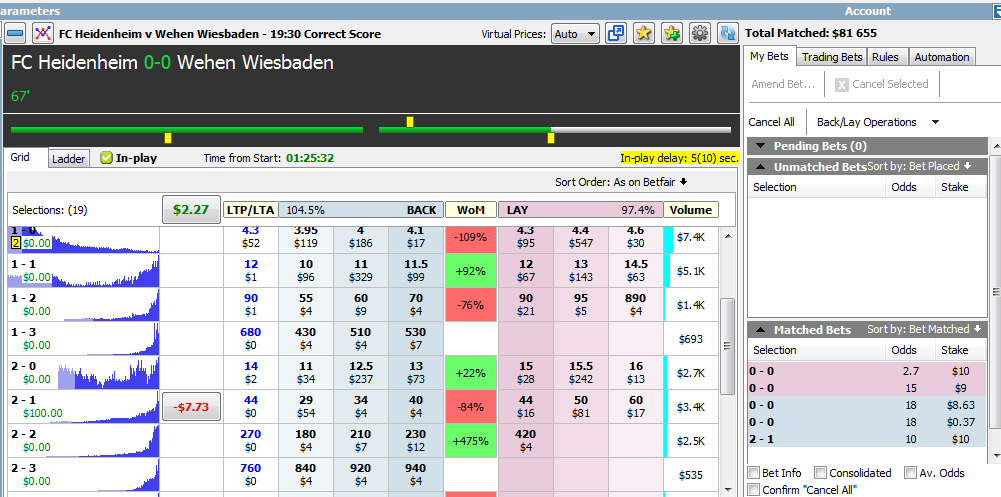1001x497 pixels.
Task: Expand the Pending Bets (0) section
Action: (760, 146)
